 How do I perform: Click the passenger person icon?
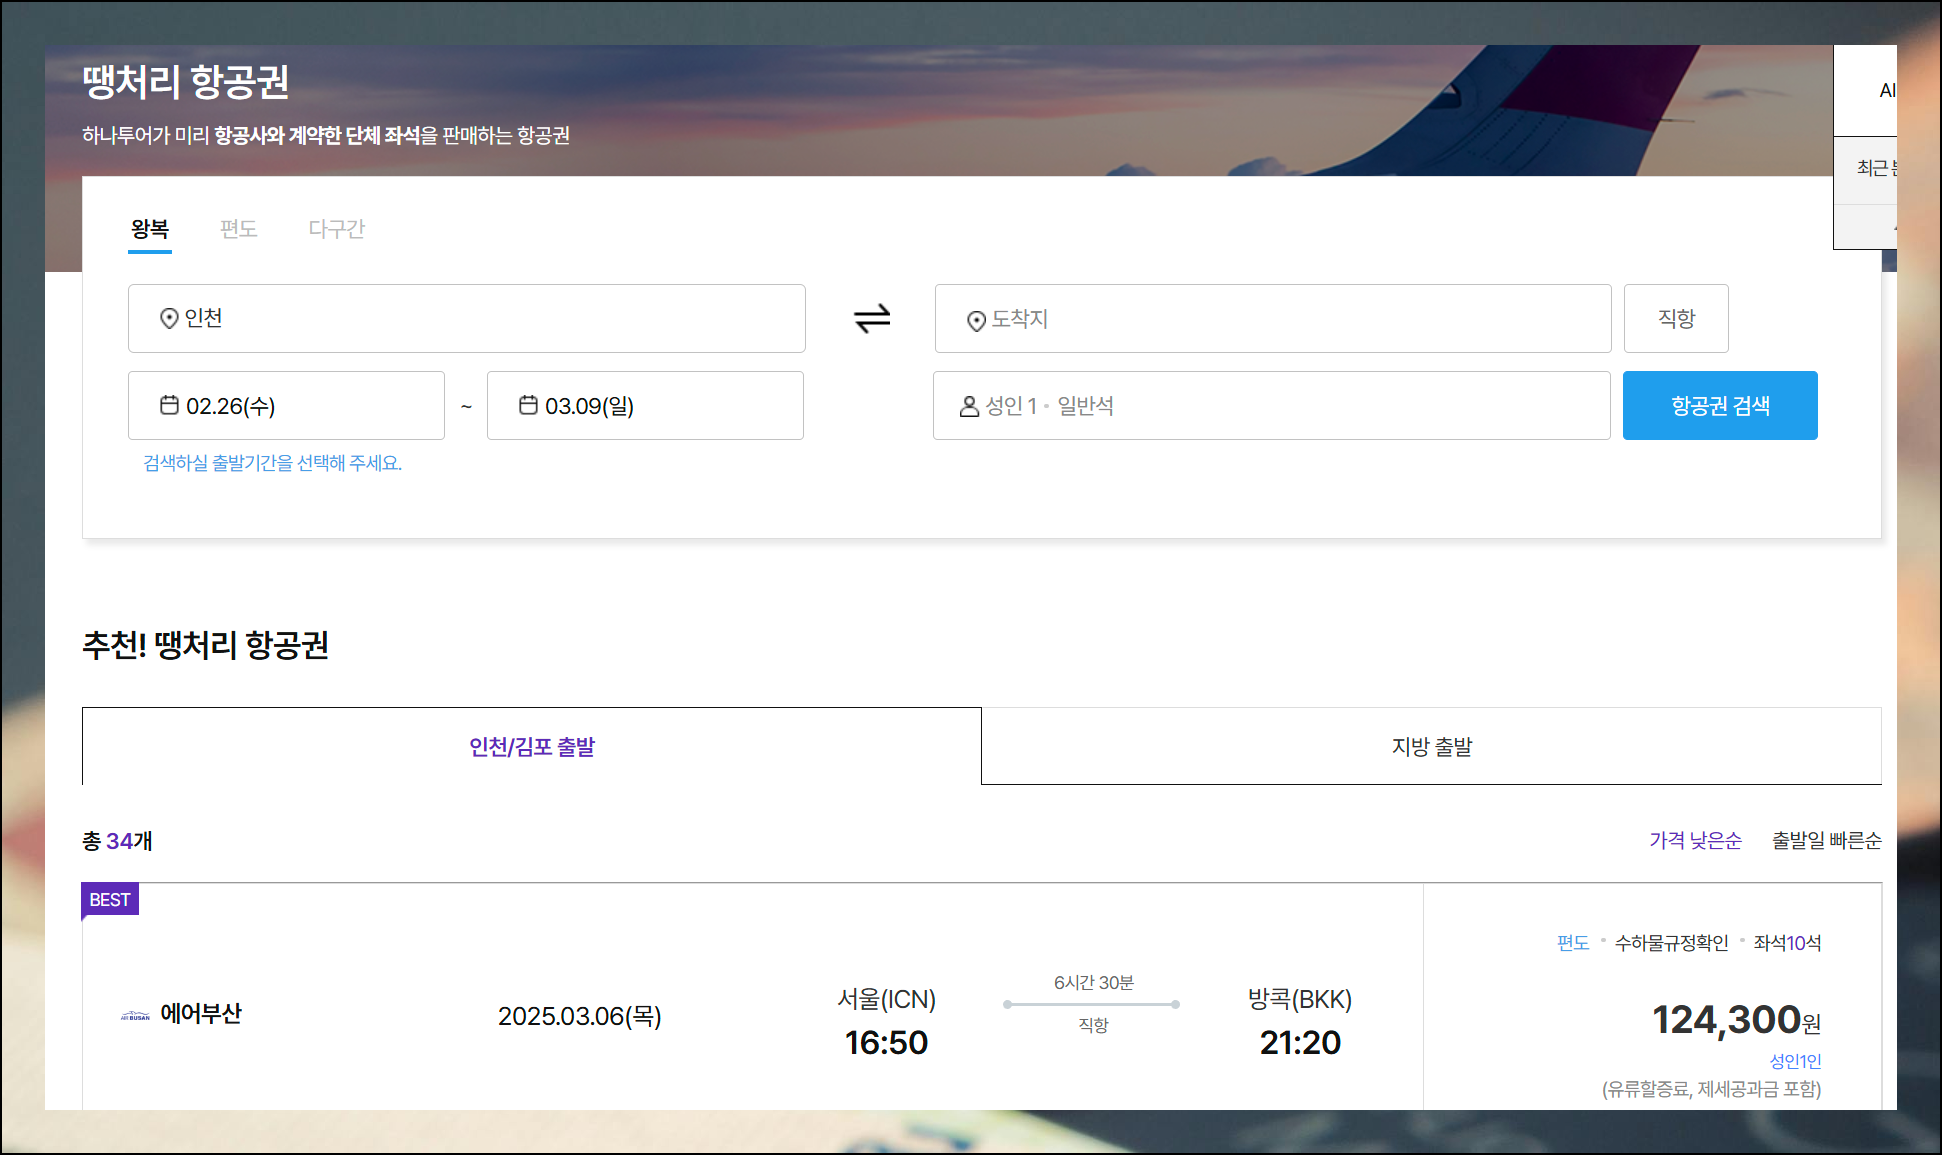click(x=968, y=406)
